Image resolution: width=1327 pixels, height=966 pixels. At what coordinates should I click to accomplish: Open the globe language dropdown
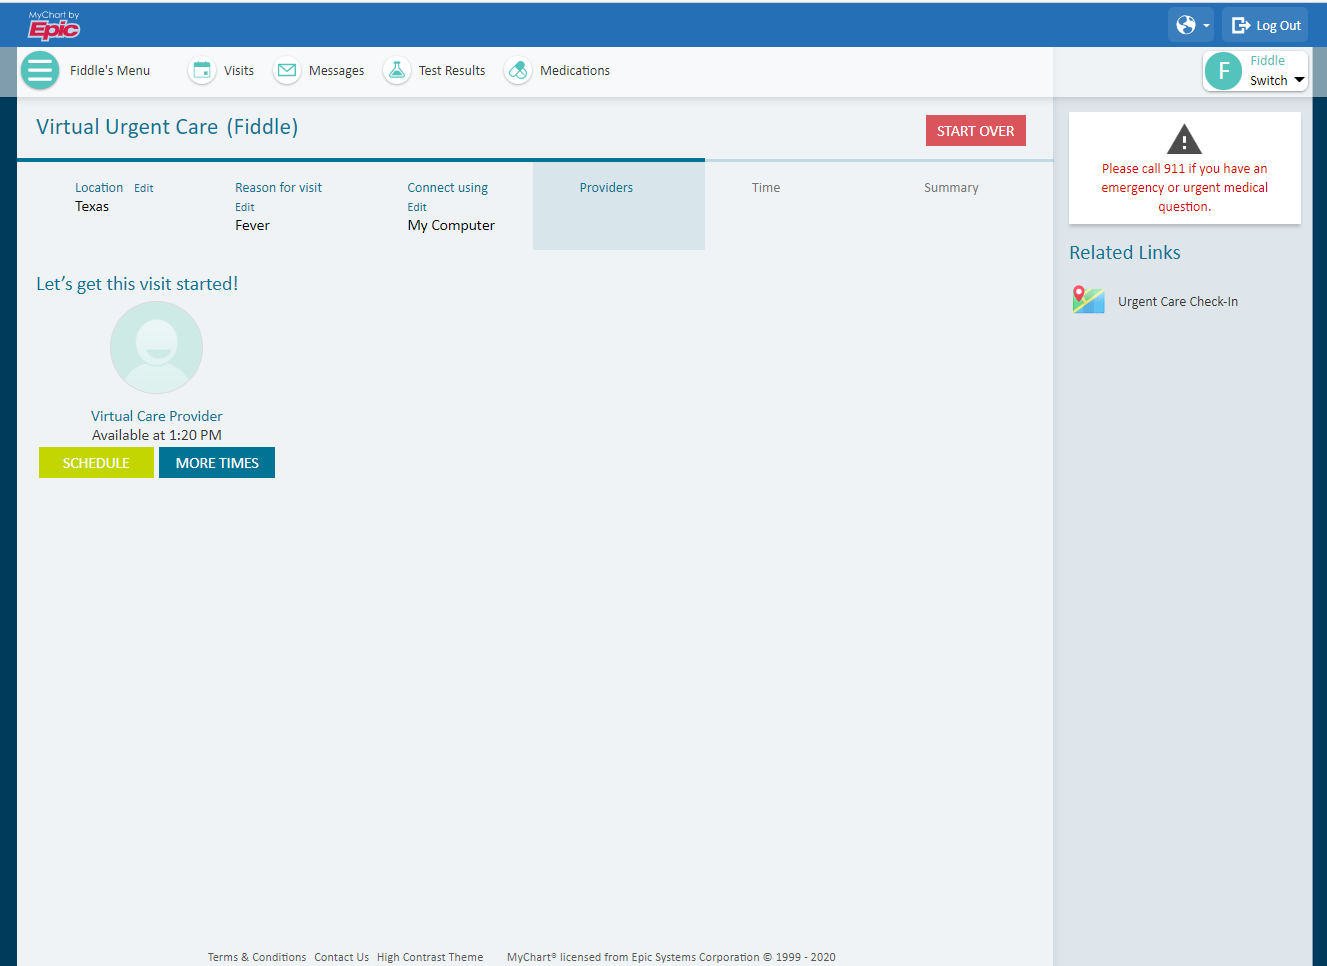pos(1190,25)
